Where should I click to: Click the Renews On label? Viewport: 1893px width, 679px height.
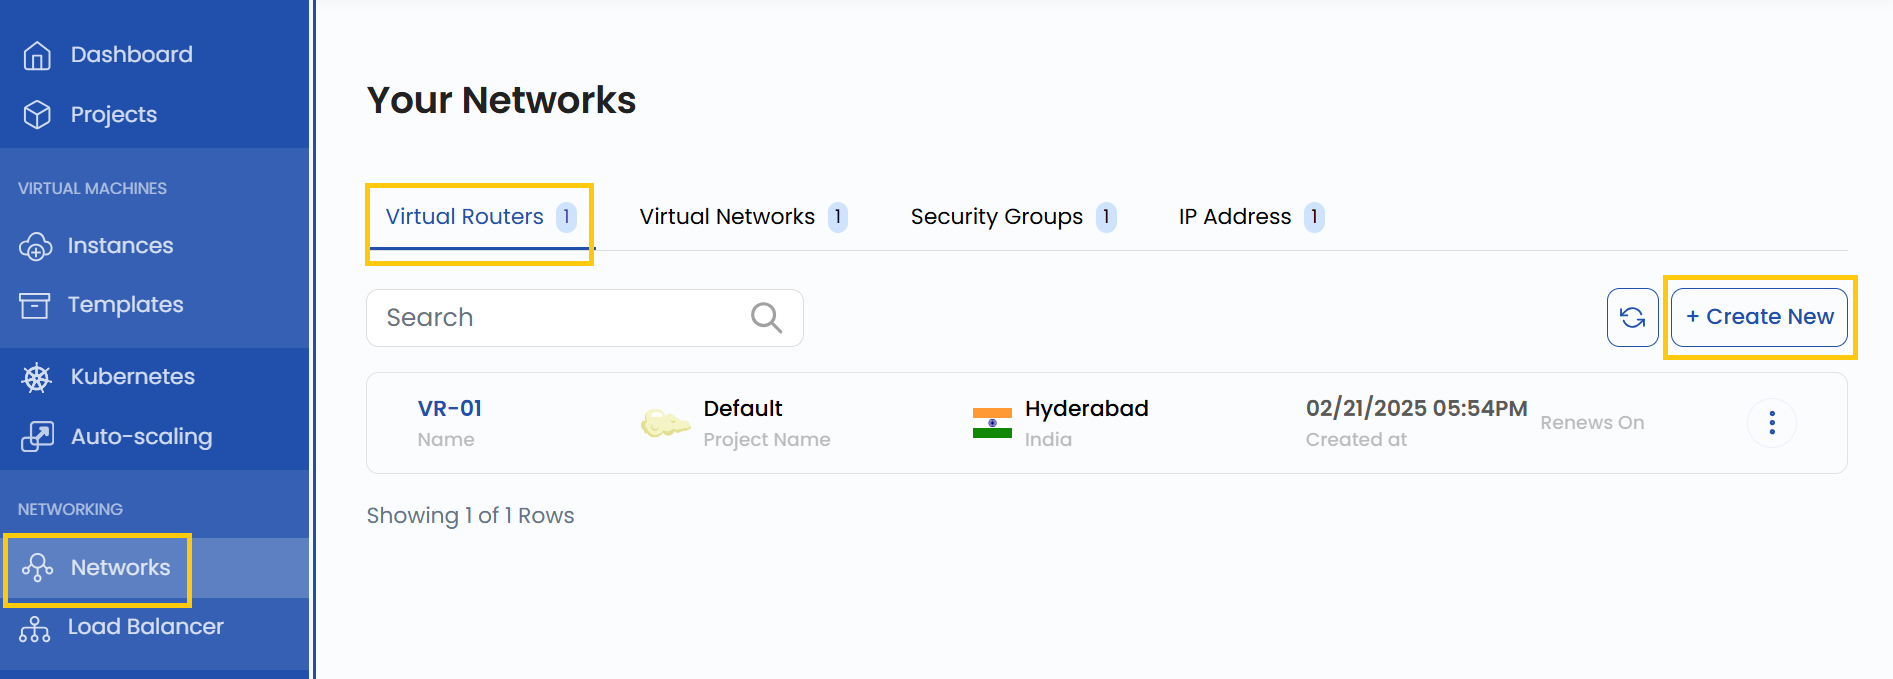click(1592, 423)
